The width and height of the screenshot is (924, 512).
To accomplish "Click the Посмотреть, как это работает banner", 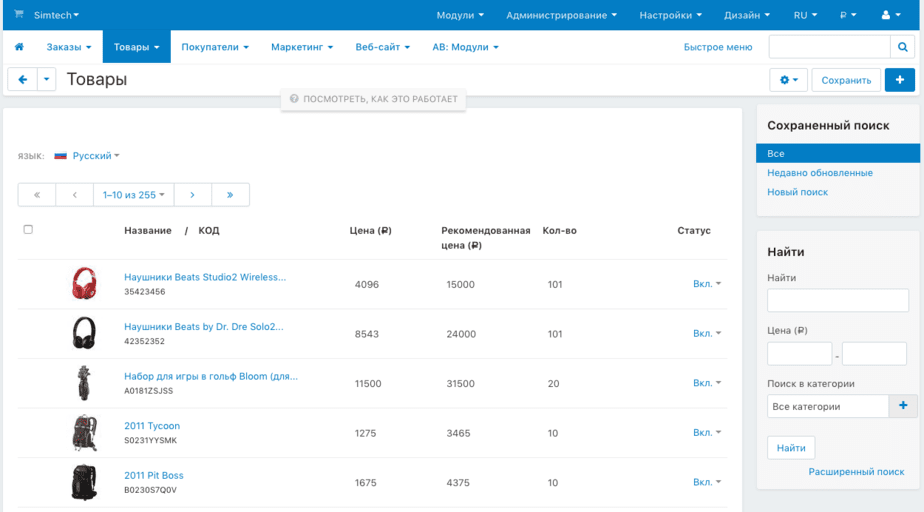I will pos(374,99).
